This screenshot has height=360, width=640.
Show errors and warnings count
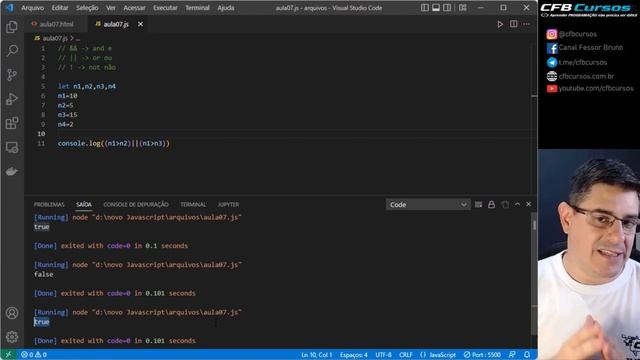pos(34,355)
